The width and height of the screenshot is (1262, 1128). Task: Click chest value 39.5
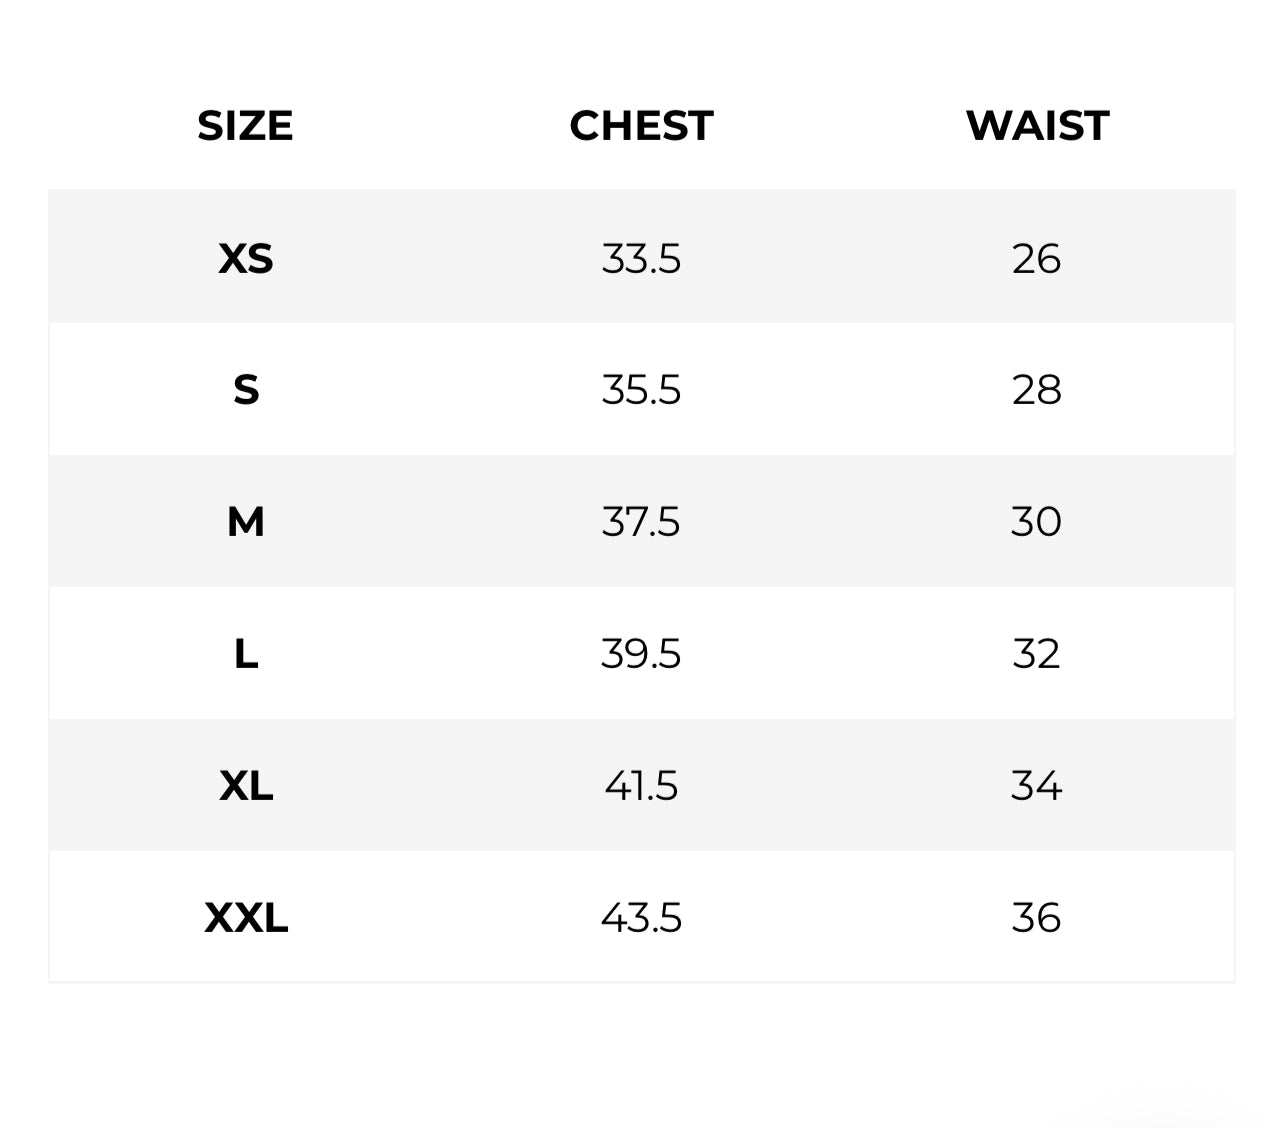coord(641,654)
